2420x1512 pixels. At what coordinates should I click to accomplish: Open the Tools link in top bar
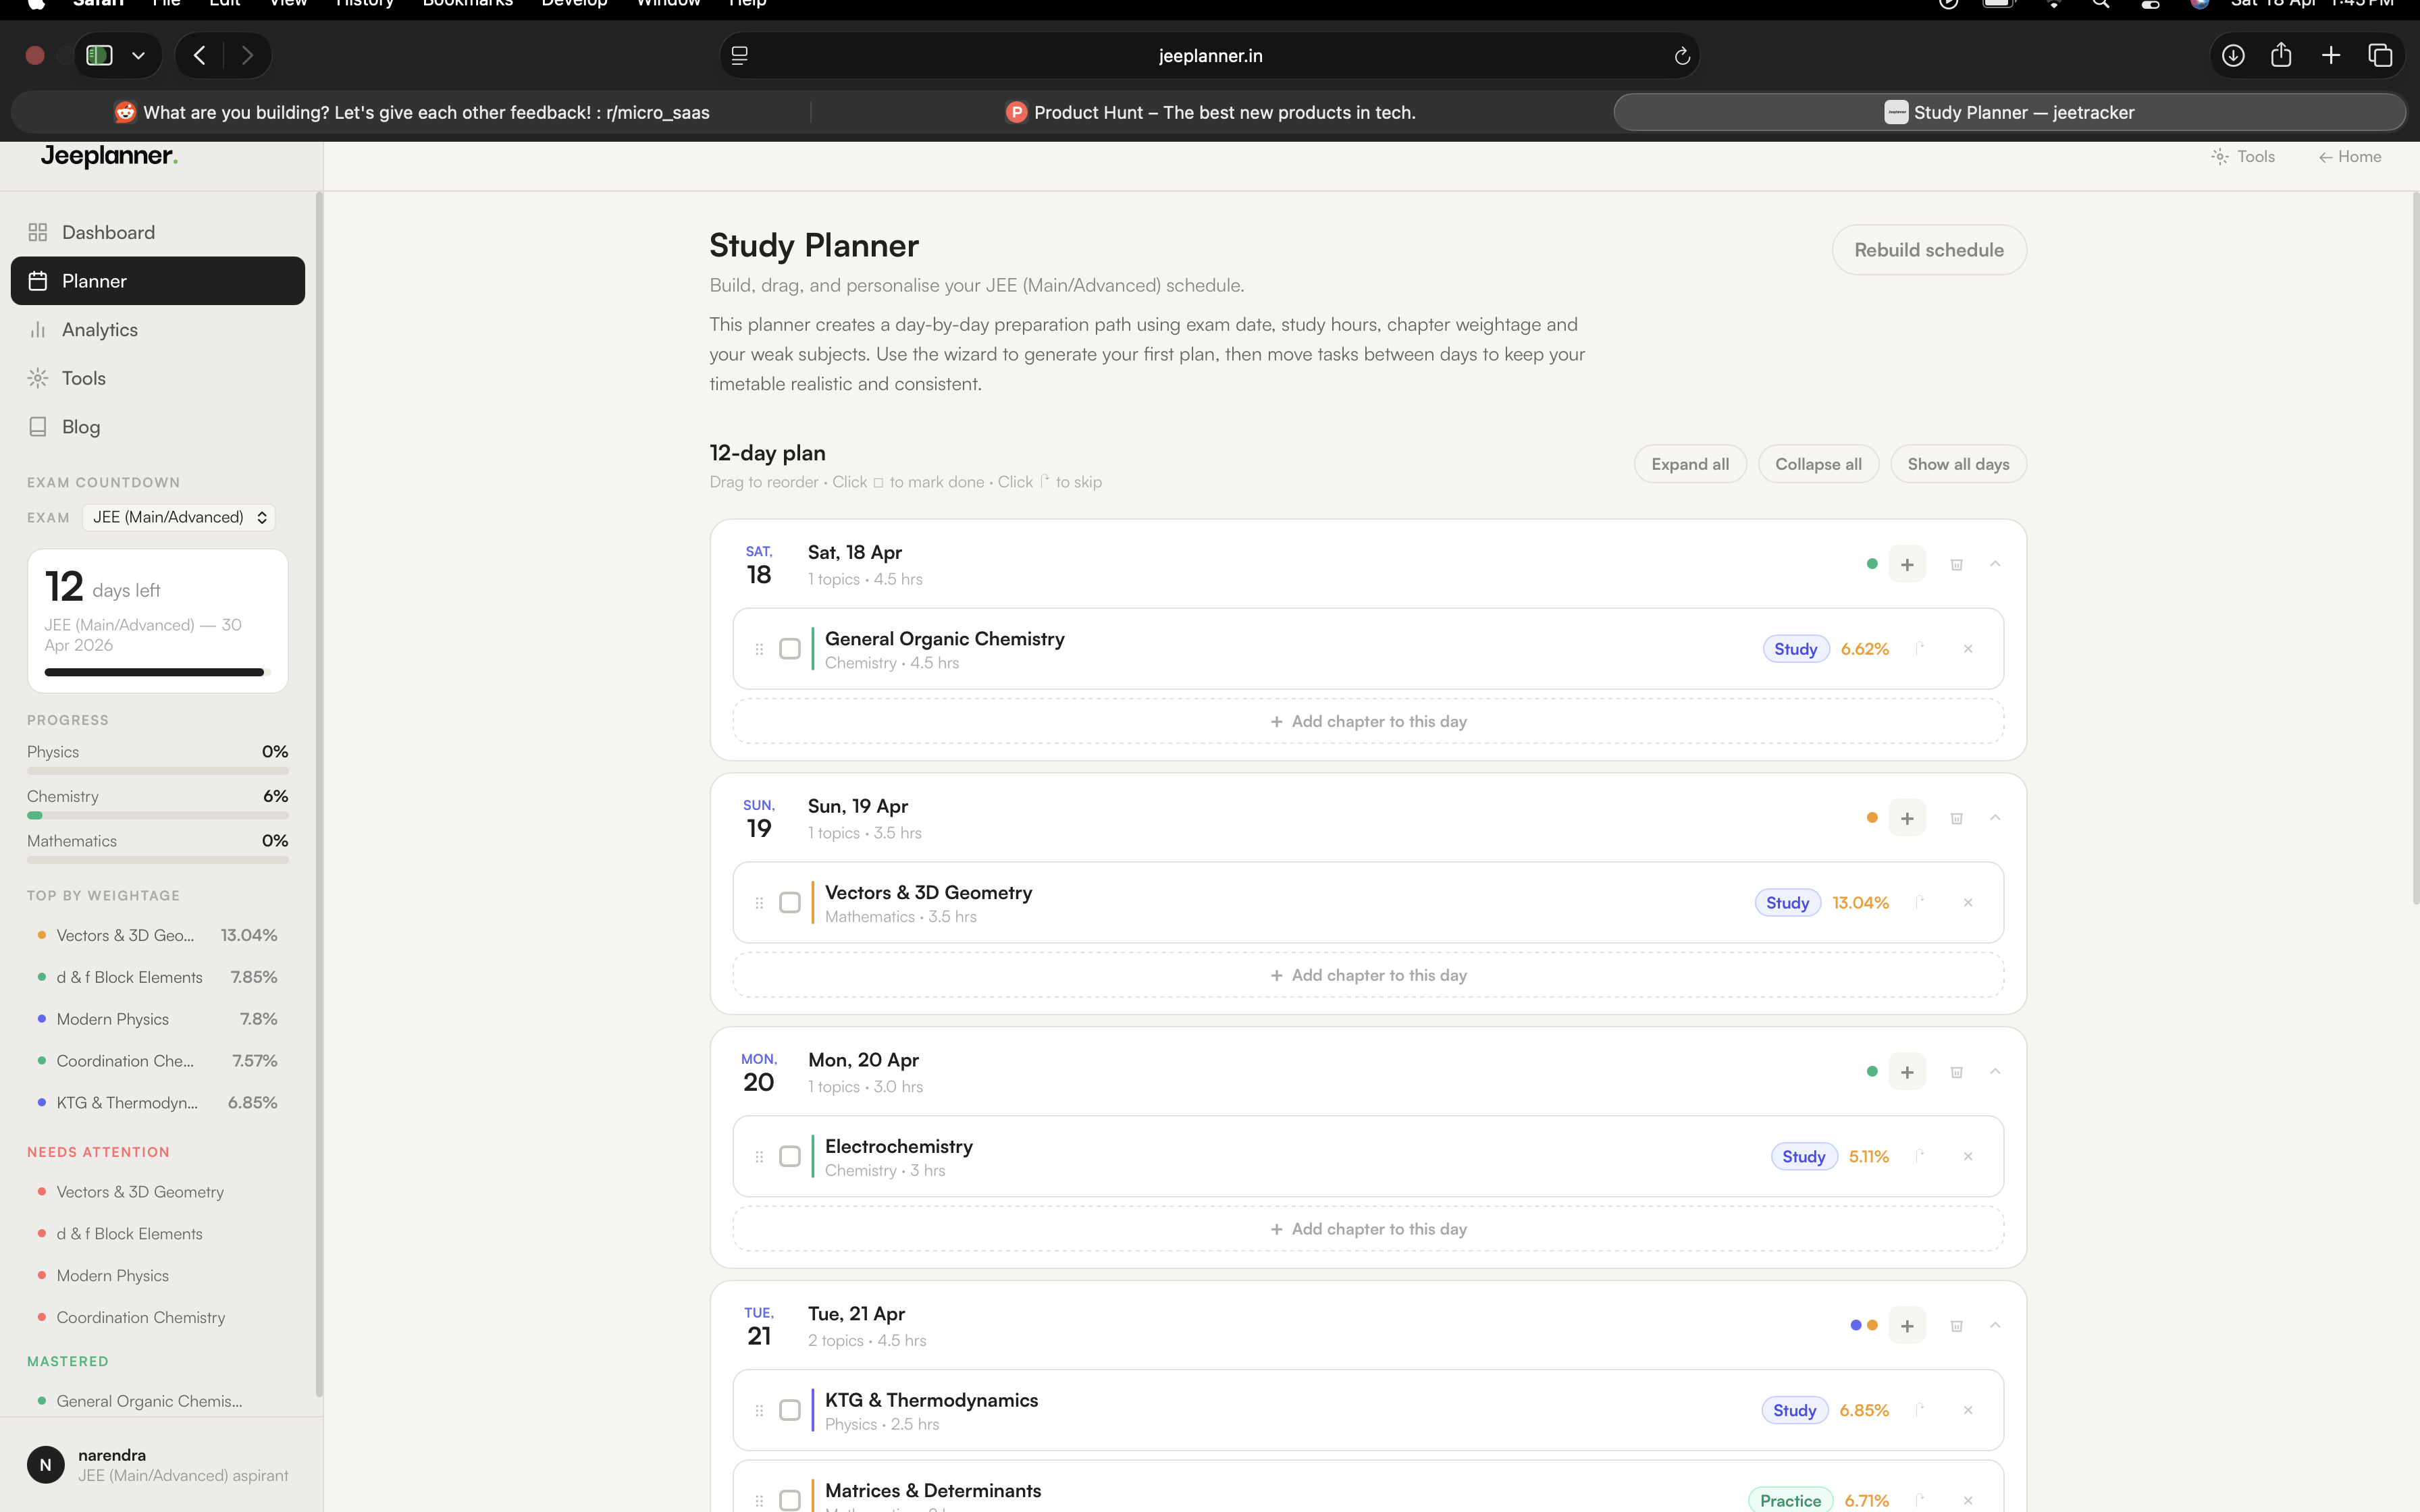click(x=2243, y=157)
